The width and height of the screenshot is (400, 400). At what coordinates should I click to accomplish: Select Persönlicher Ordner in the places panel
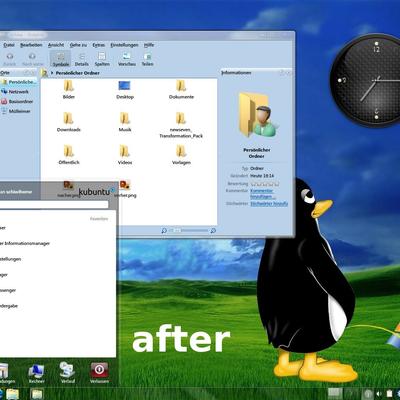click(x=18, y=82)
